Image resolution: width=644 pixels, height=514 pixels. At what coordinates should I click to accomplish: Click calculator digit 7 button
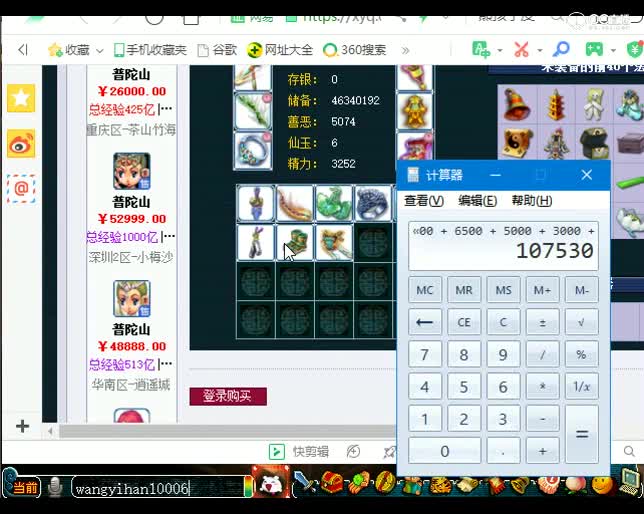pyautogui.click(x=425, y=354)
